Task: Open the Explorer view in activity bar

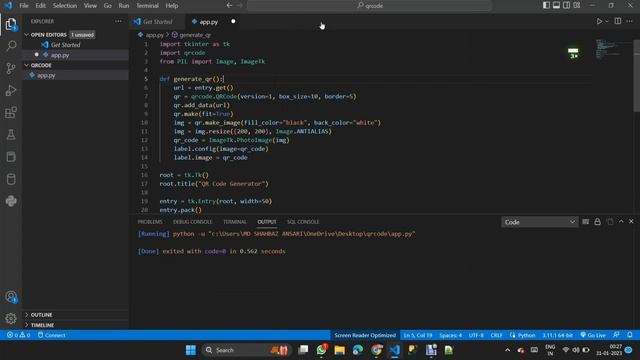Action: 11,24
